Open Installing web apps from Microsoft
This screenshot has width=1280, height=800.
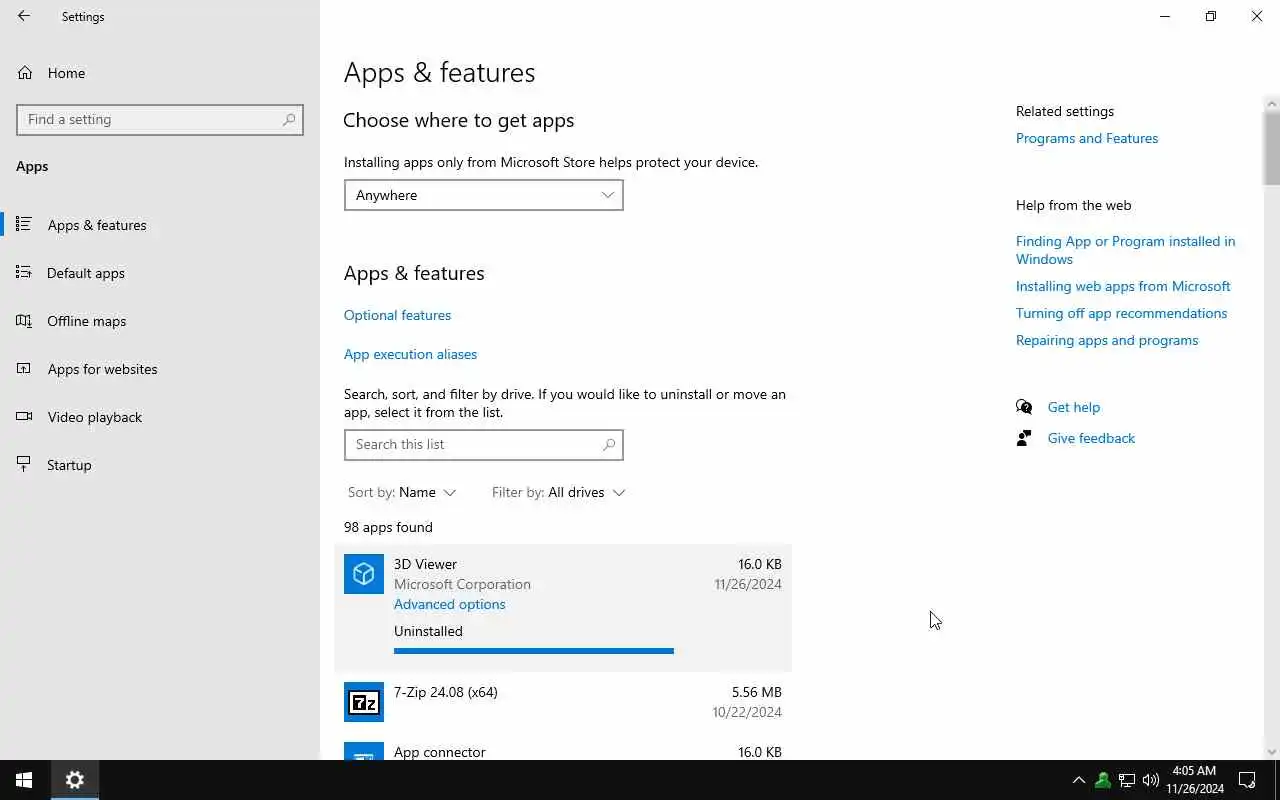[x=1123, y=286]
